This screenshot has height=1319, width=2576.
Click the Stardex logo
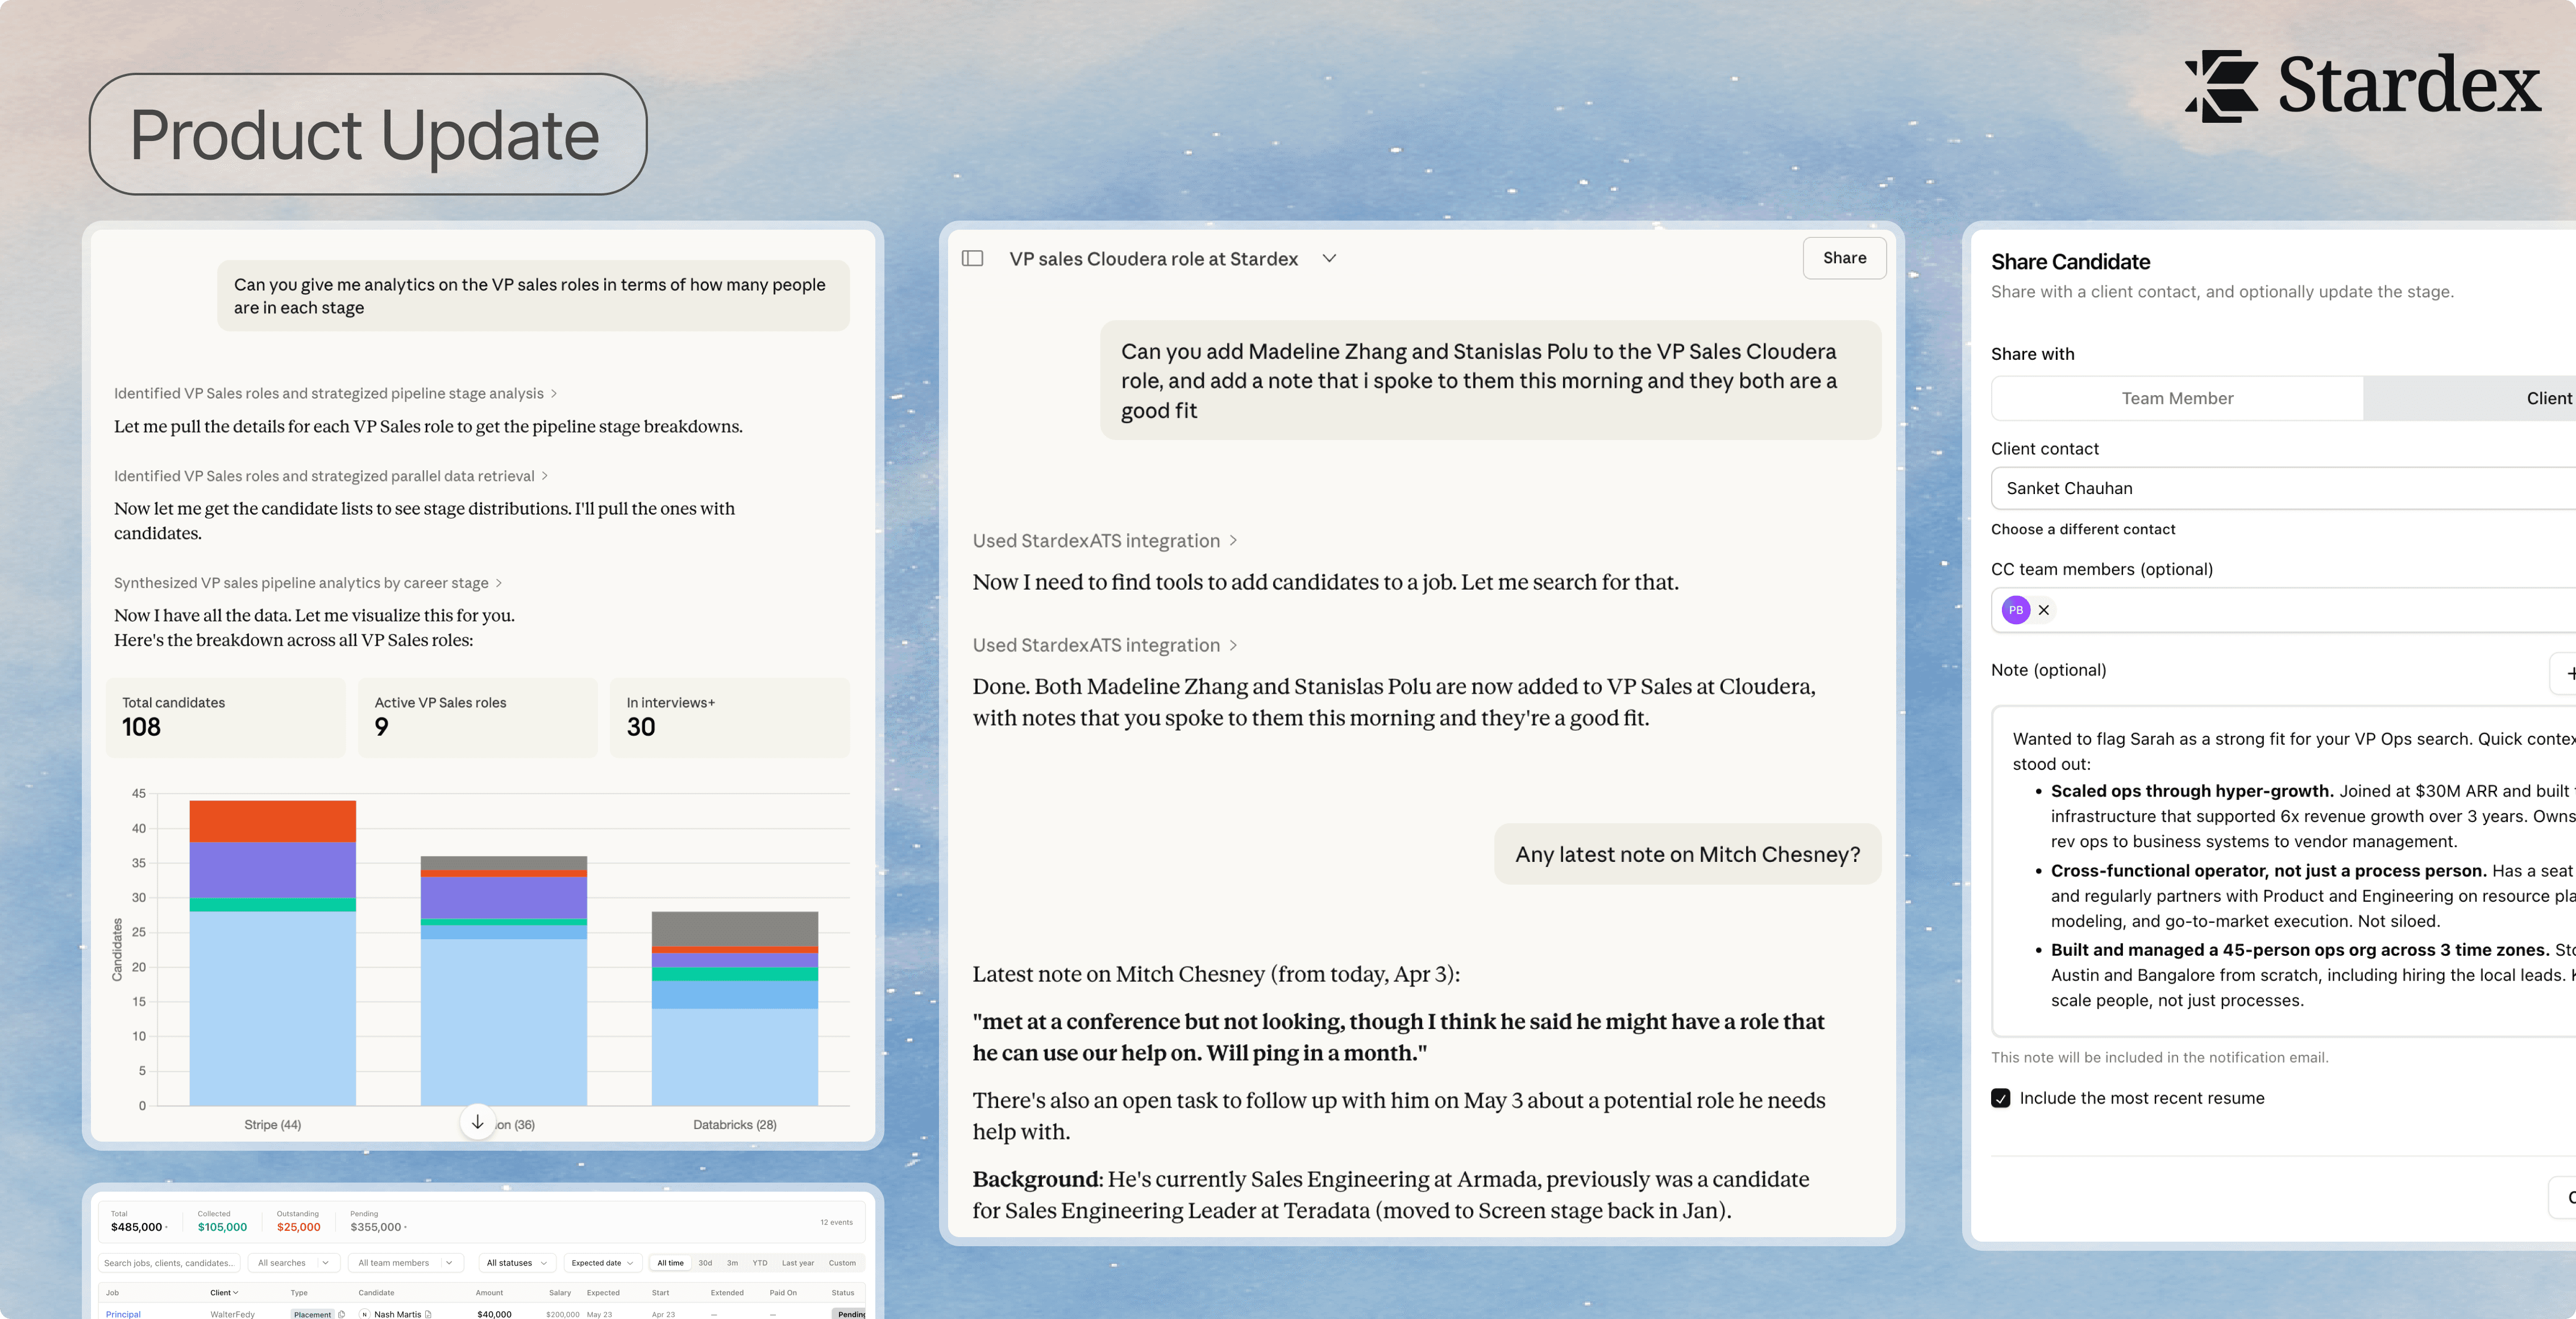[x=2362, y=87]
